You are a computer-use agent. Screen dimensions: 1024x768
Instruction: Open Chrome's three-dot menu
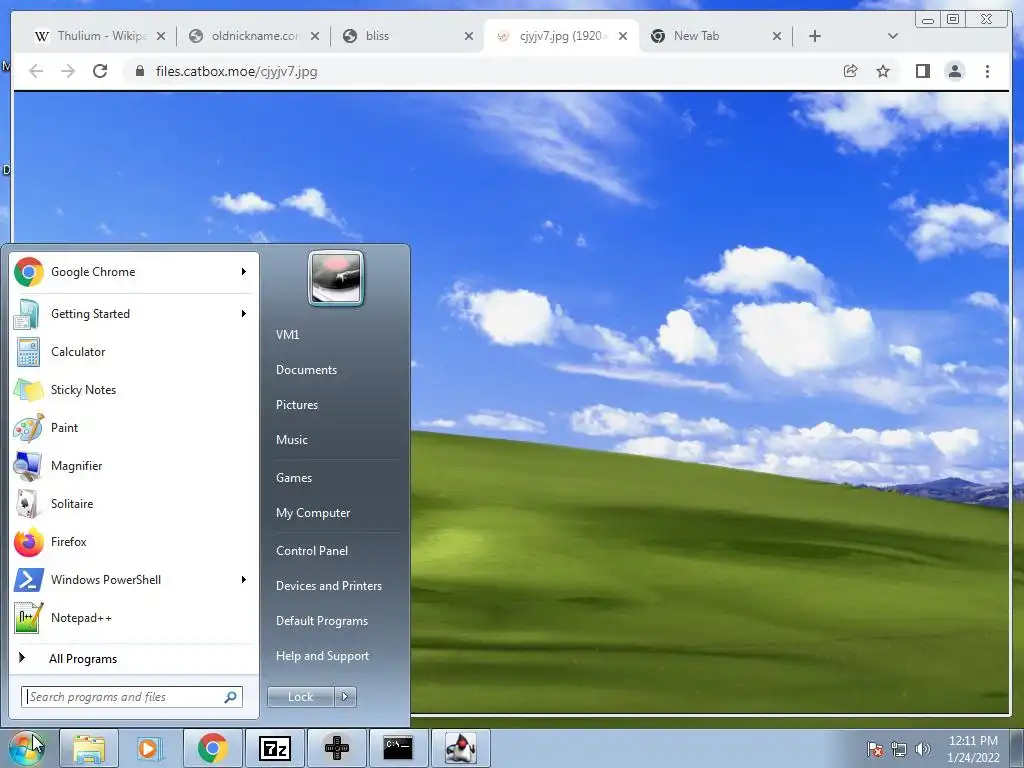(987, 71)
